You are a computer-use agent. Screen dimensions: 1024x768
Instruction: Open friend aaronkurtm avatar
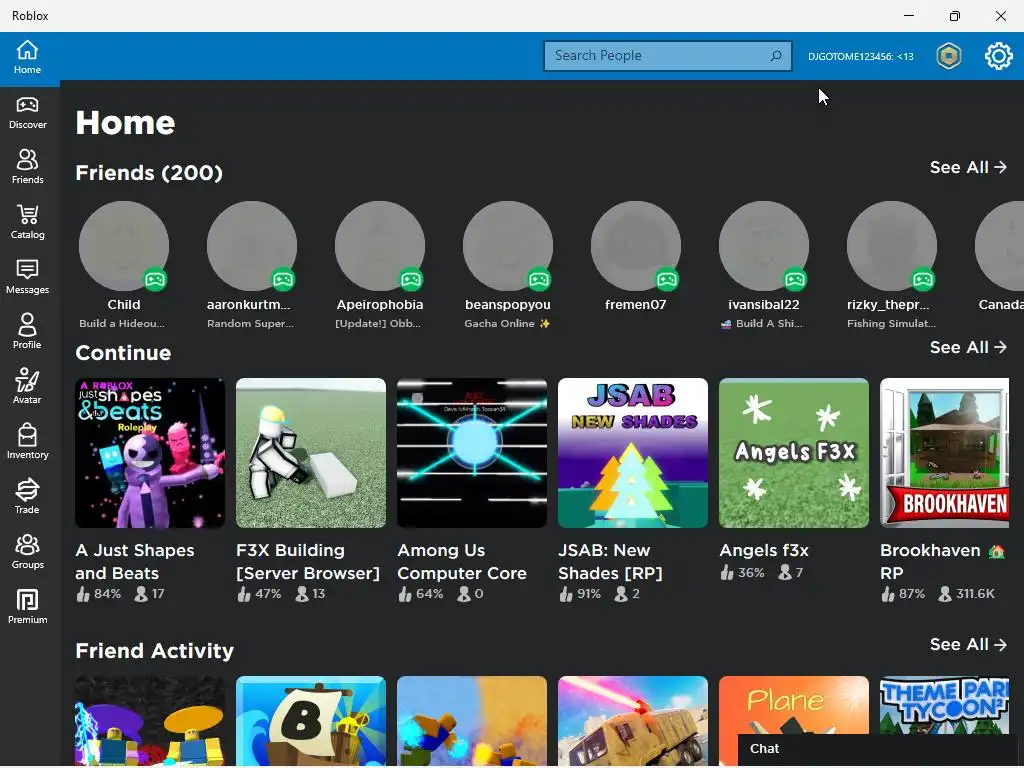[252, 246]
